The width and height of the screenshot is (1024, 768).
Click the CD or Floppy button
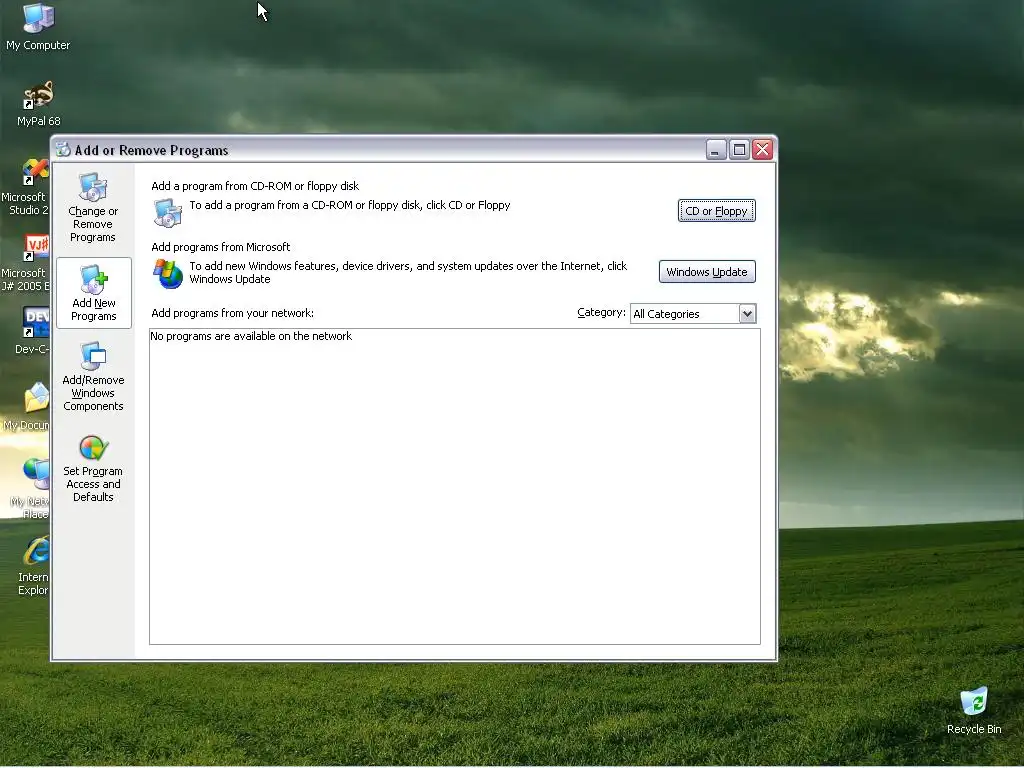(716, 211)
